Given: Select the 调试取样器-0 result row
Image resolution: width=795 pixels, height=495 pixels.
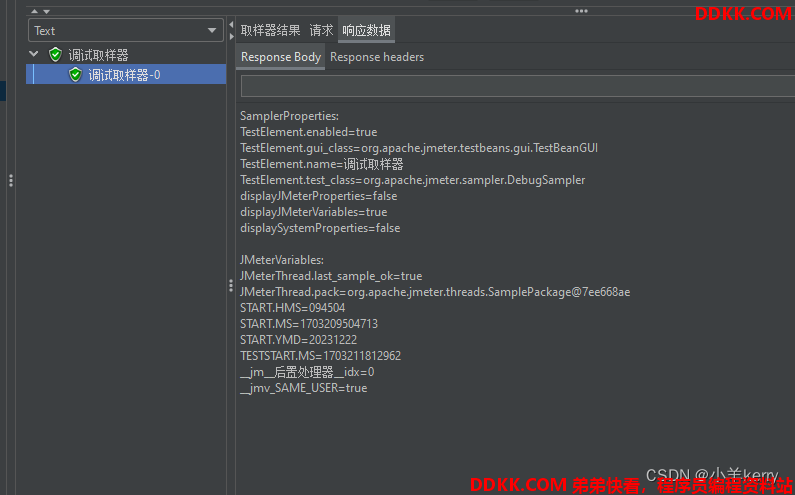Looking at the screenshot, I should coord(126,75).
